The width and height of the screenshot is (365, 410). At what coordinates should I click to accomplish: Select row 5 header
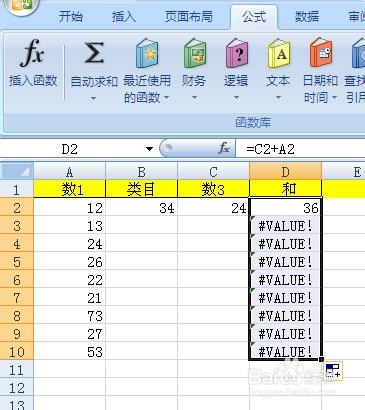click(17, 261)
